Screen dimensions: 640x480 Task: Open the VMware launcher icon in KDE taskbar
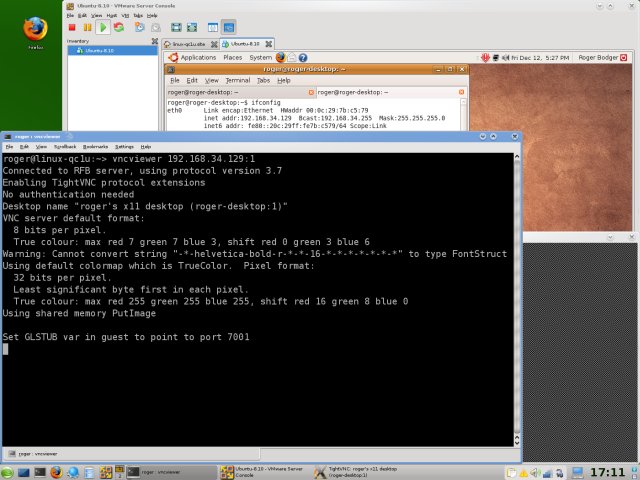click(106, 473)
